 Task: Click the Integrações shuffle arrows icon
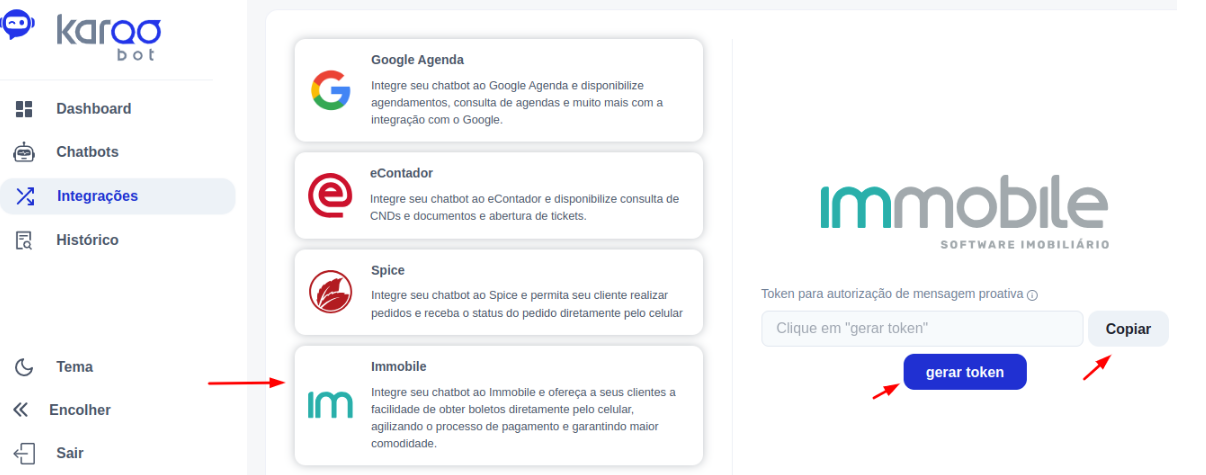pos(25,196)
